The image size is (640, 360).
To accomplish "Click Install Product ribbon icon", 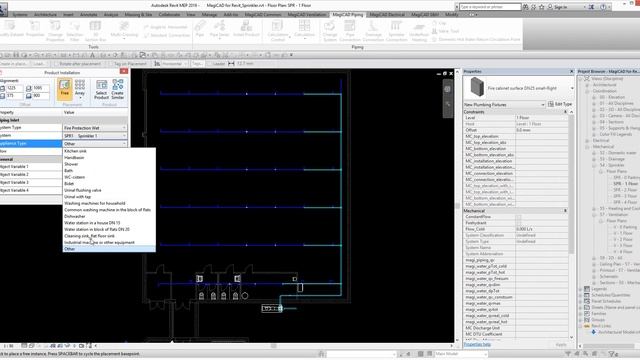I will point(246,29).
